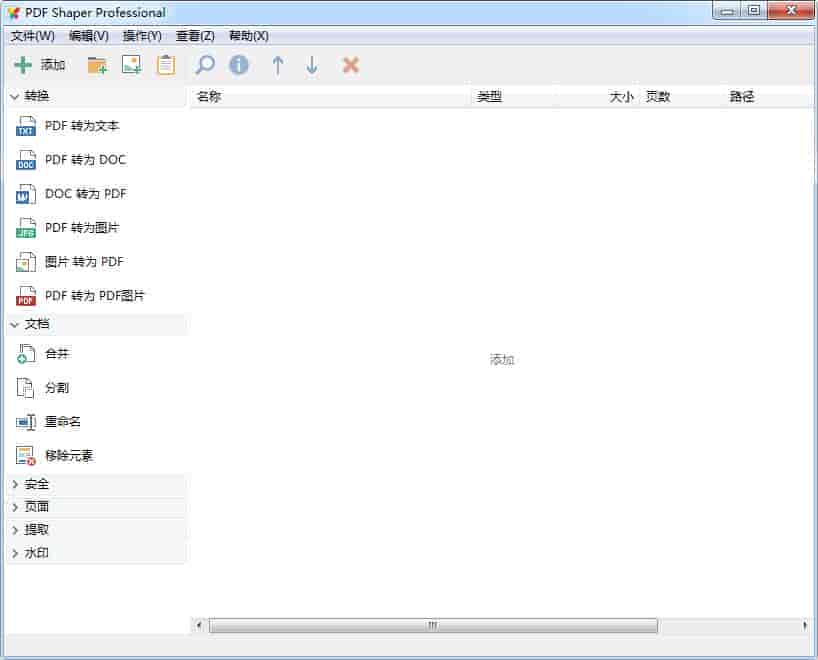This screenshot has width=818, height=660.
Task: Click the add image icon in toolbar
Action: click(131, 65)
